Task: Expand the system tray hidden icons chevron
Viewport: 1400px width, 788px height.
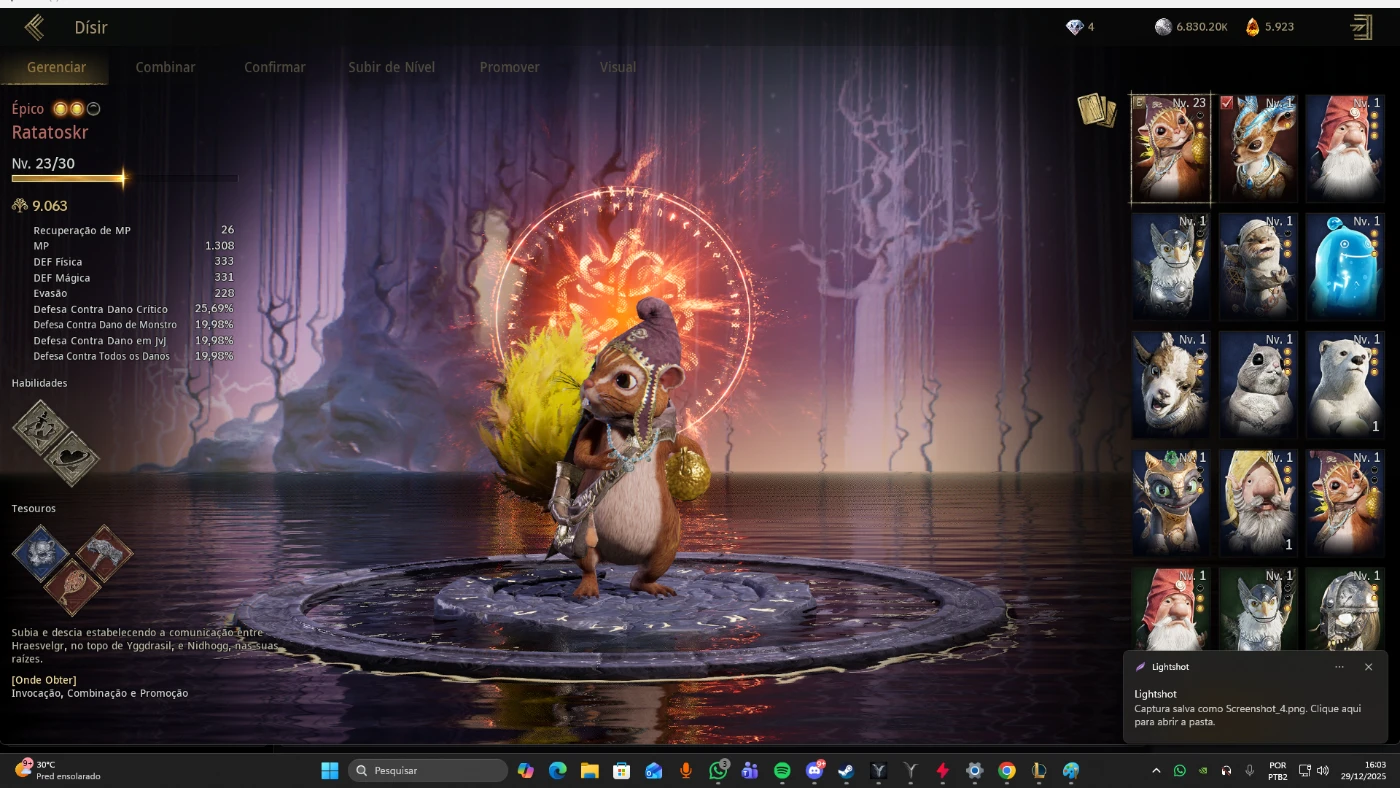Action: 1156,771
